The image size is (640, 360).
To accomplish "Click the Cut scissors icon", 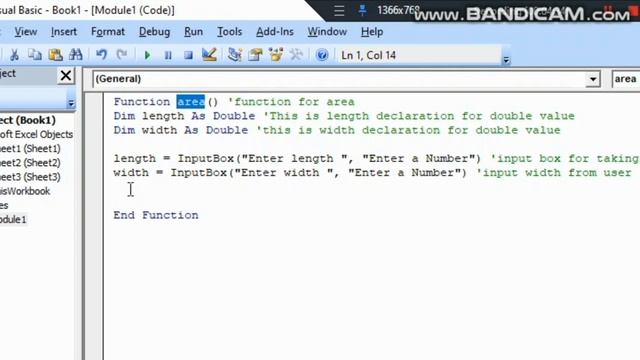I will [x=14, y=55].
